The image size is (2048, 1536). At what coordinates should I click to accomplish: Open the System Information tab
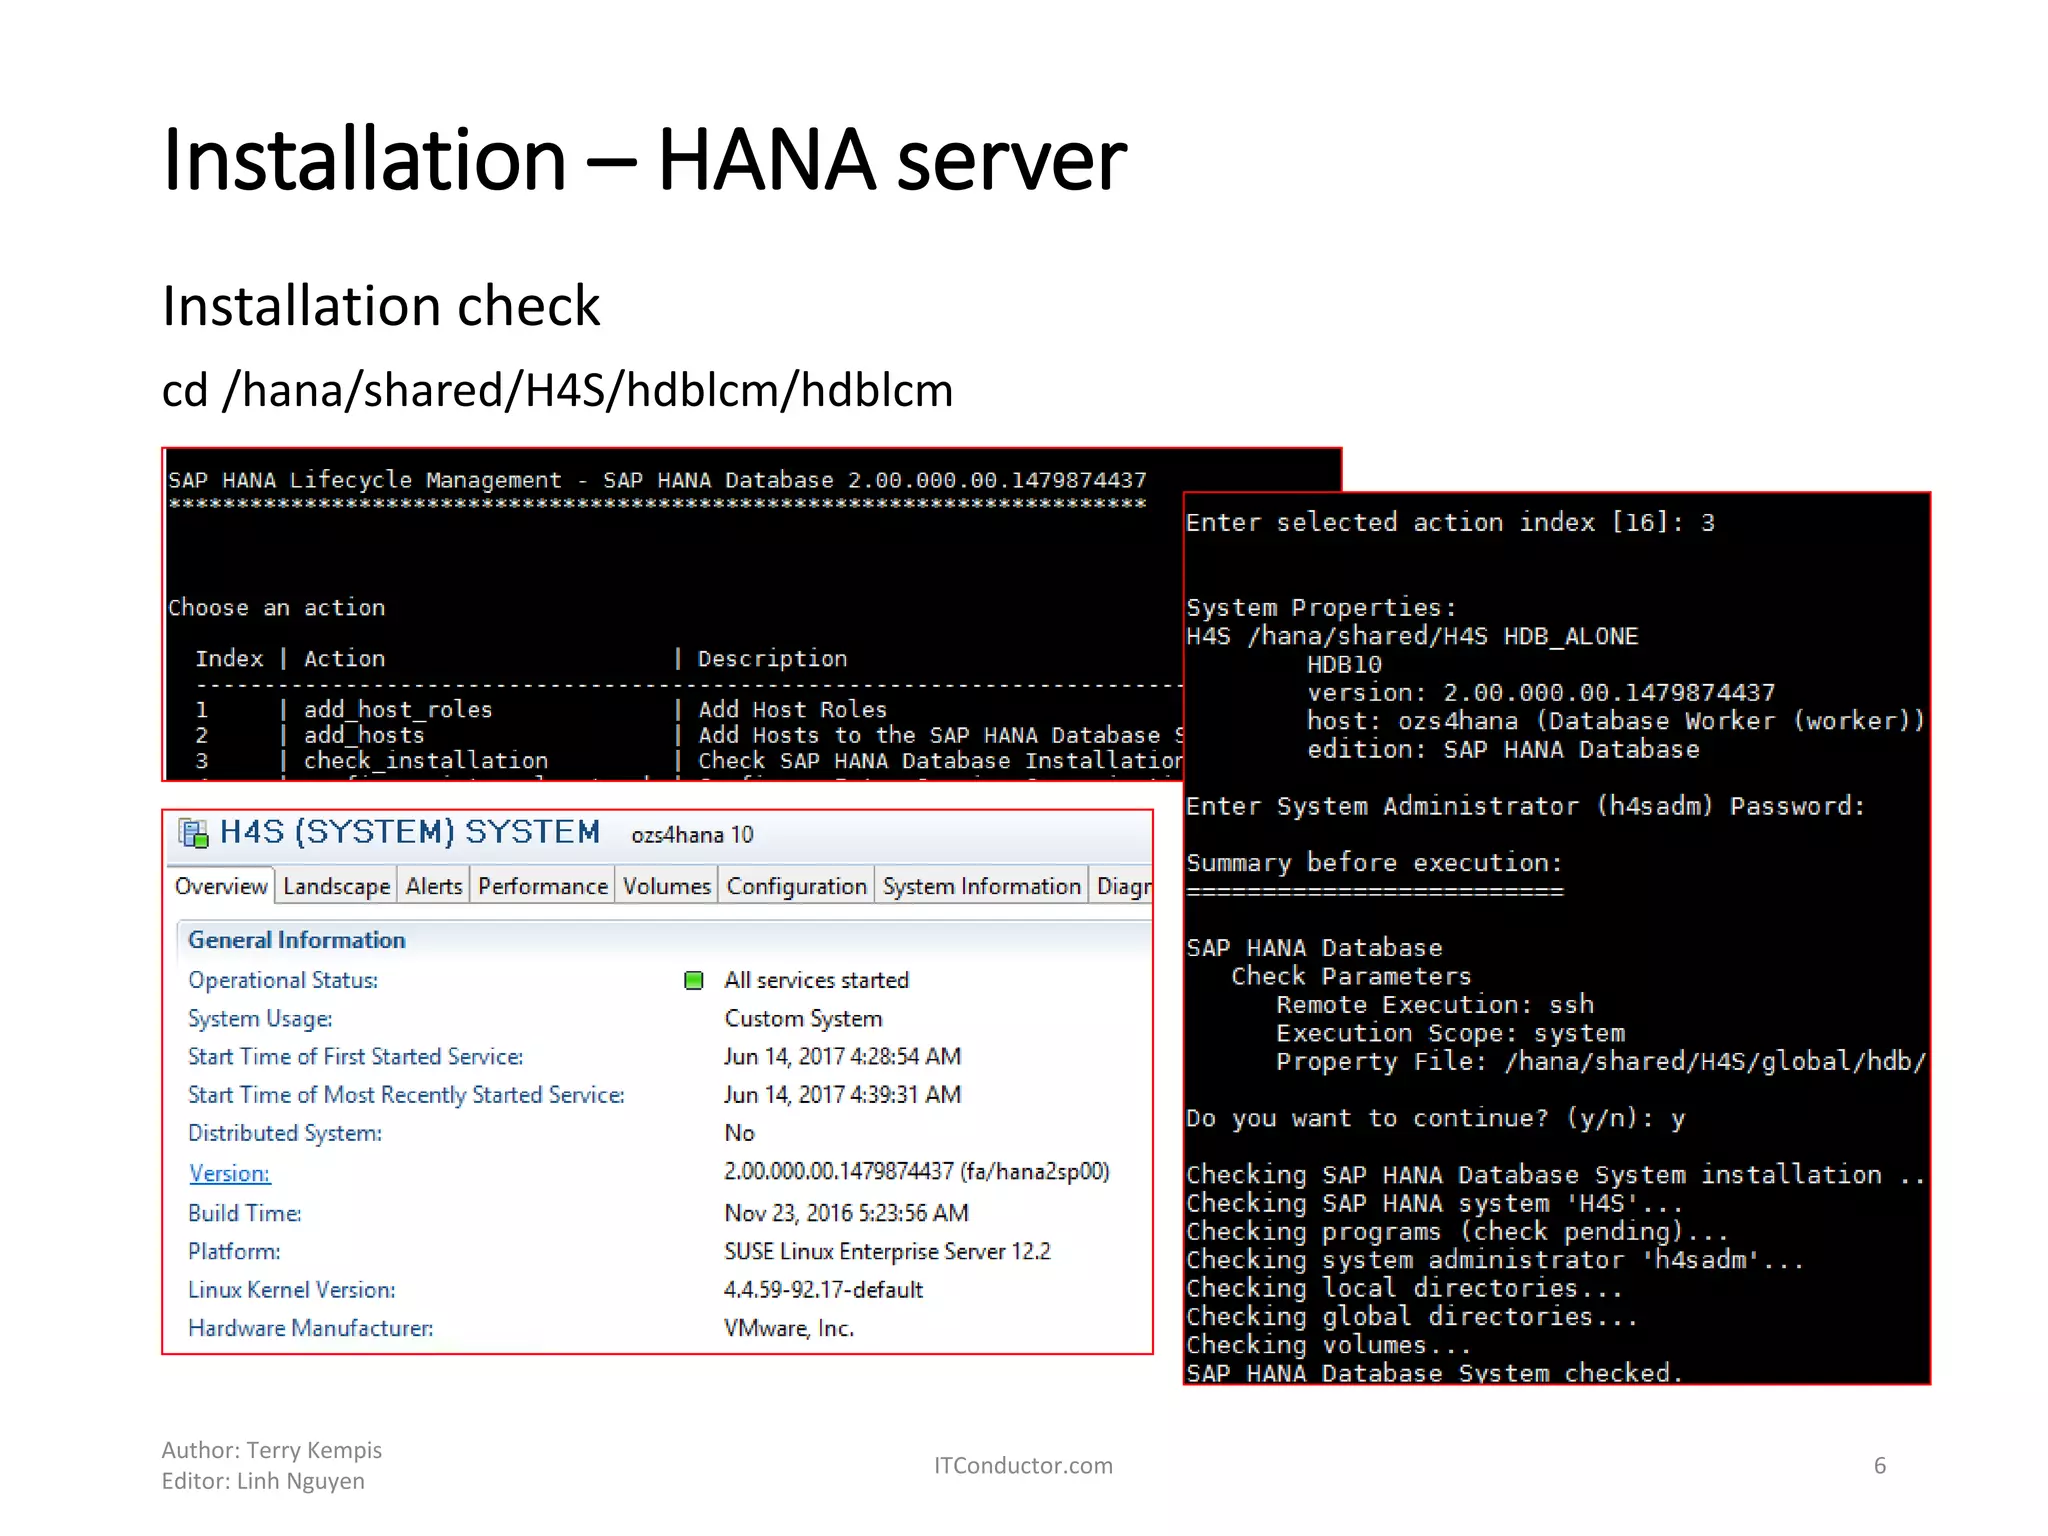981,886
